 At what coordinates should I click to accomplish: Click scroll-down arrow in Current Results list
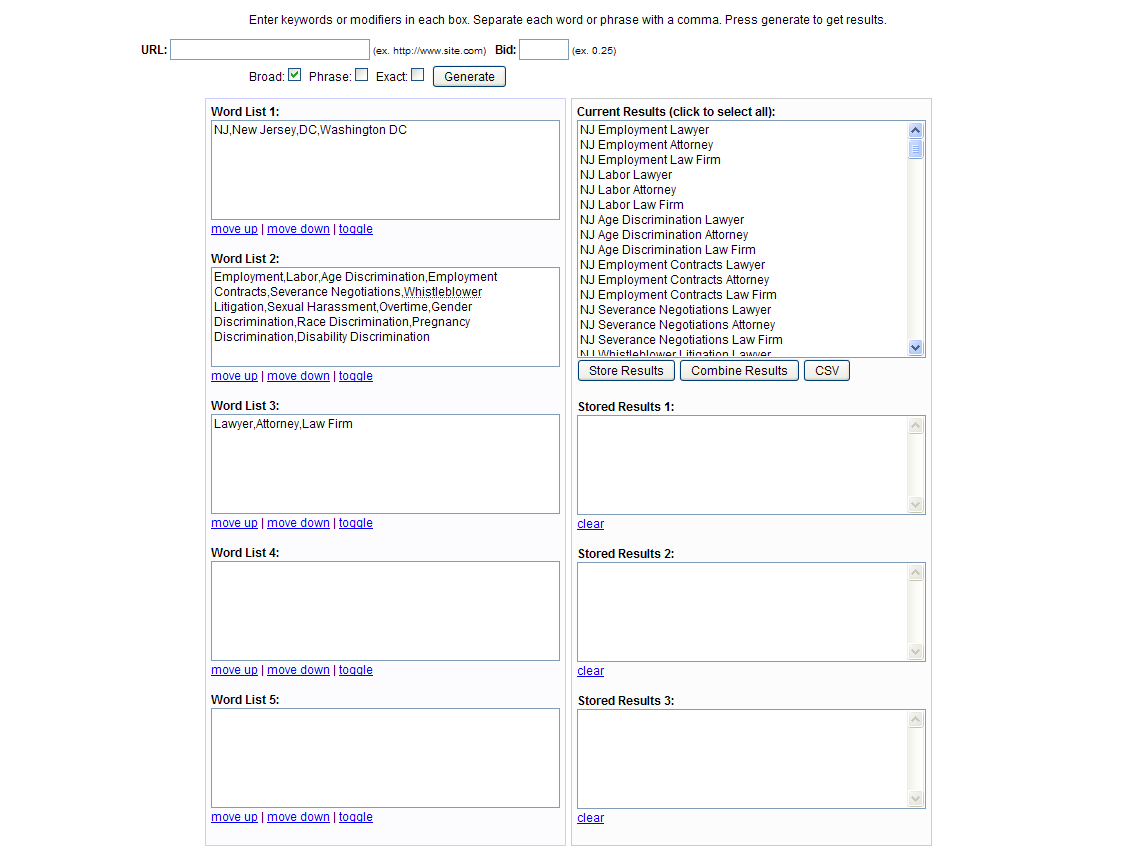pyautogui.click(x=916, y=348)
